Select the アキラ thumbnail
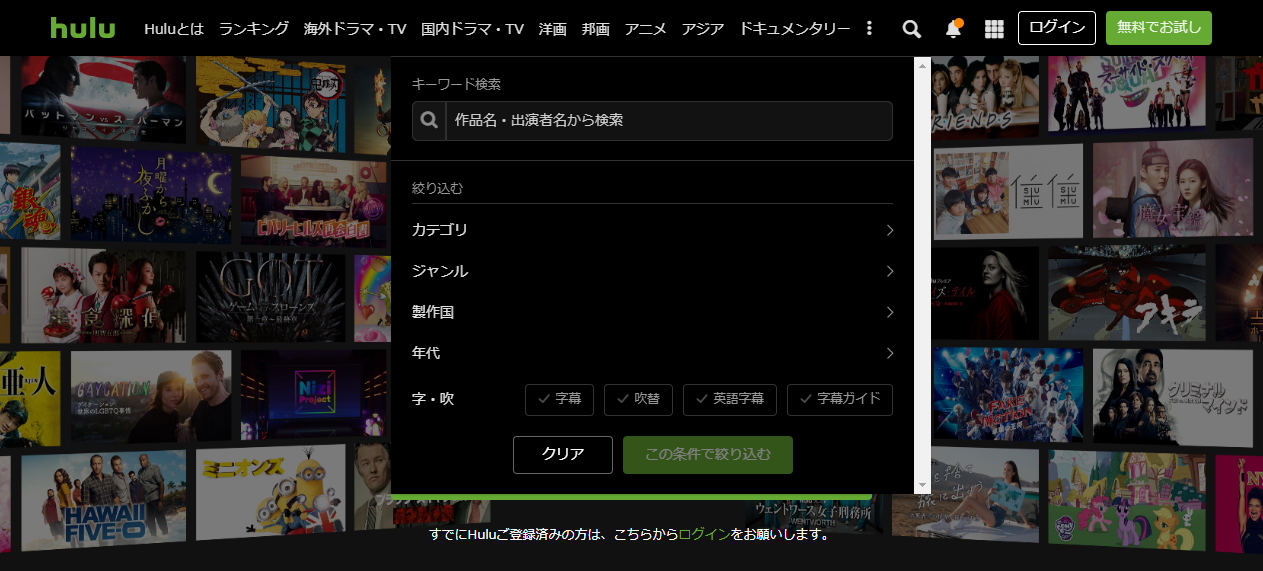 pyautogui.click(x=1128, y=292)
